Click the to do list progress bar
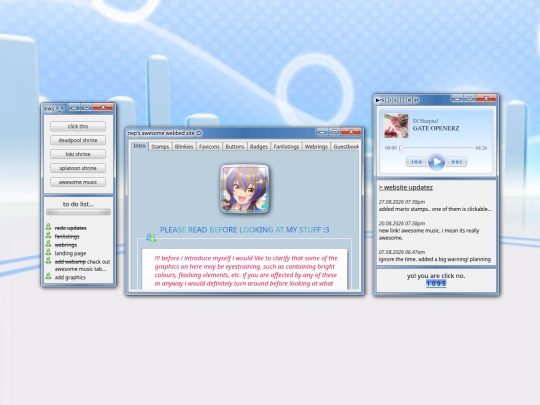This screenshot has height=405, width=540. click(x=79, y=212)
